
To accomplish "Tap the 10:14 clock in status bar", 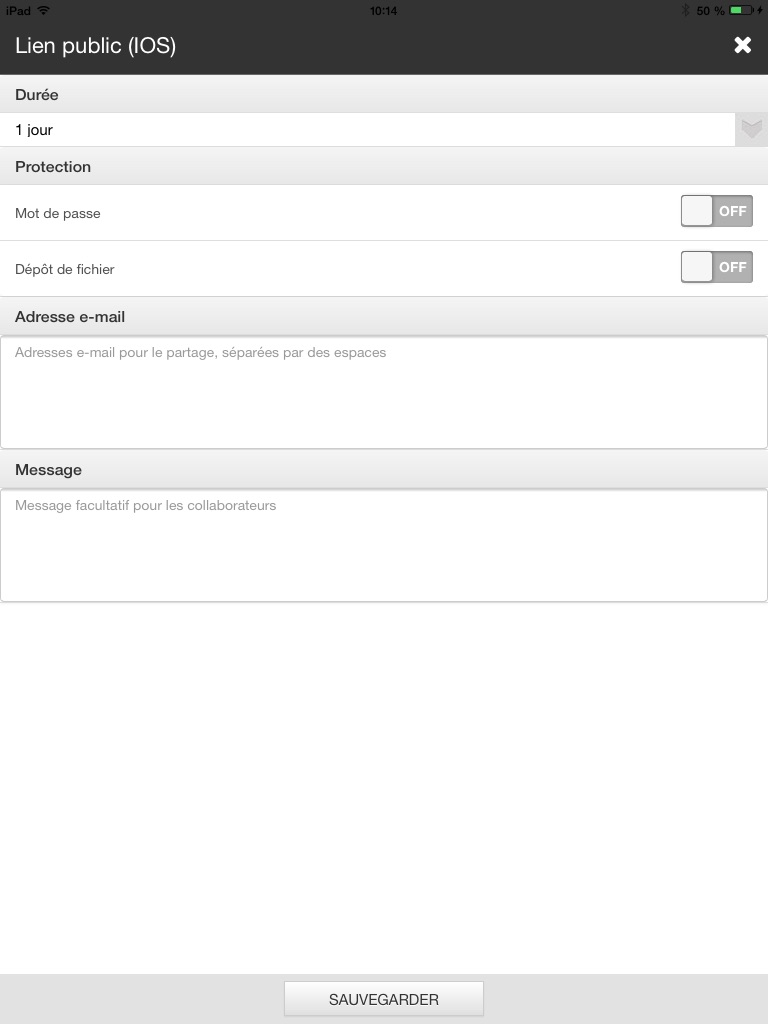I will (x=383, y=10).
